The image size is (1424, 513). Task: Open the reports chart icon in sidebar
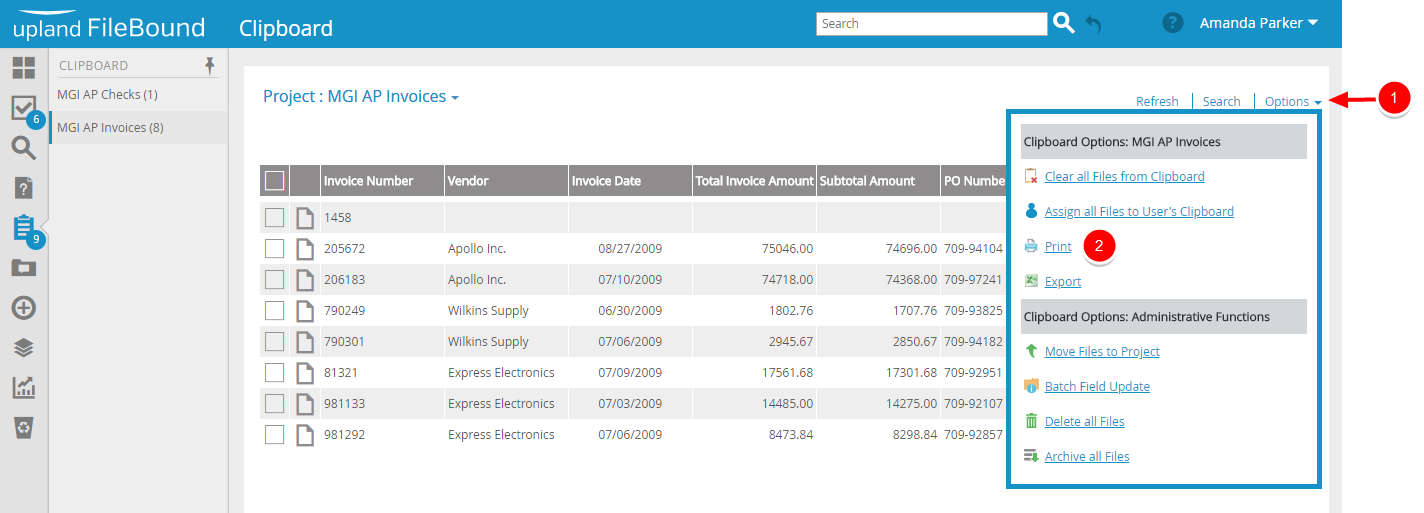coord(24,388)
